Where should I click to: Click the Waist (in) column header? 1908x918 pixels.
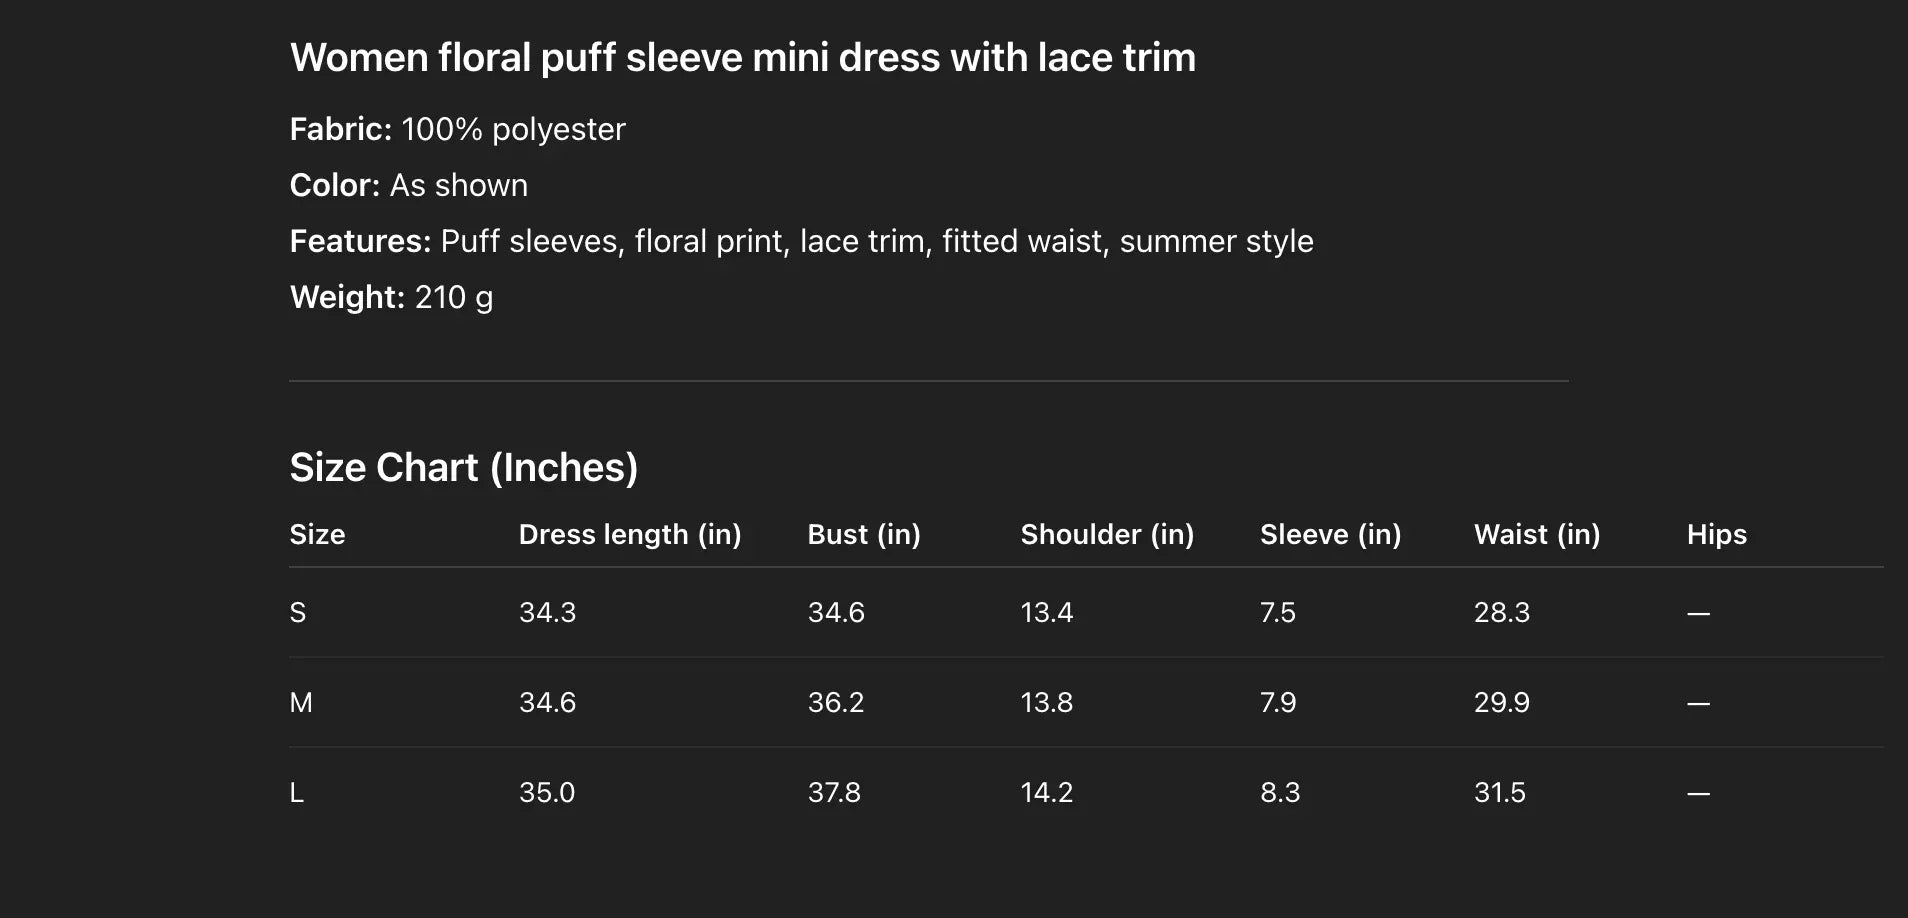coord(1536,534)
